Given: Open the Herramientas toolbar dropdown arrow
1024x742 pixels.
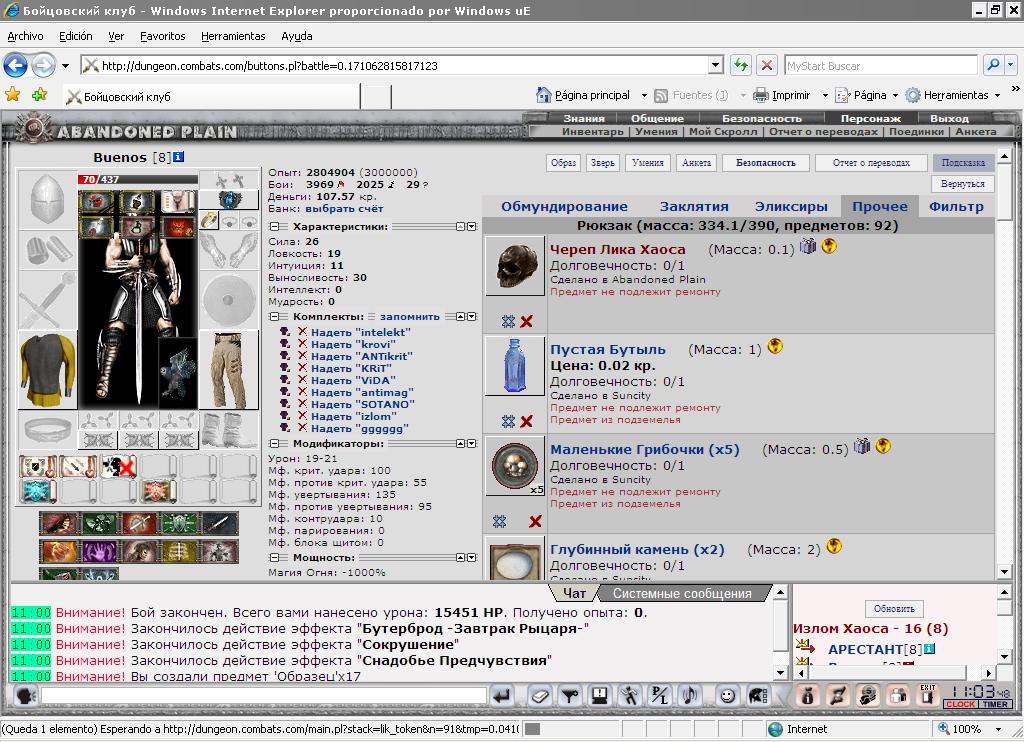Looking at the screenshot, I should [997, 95].
